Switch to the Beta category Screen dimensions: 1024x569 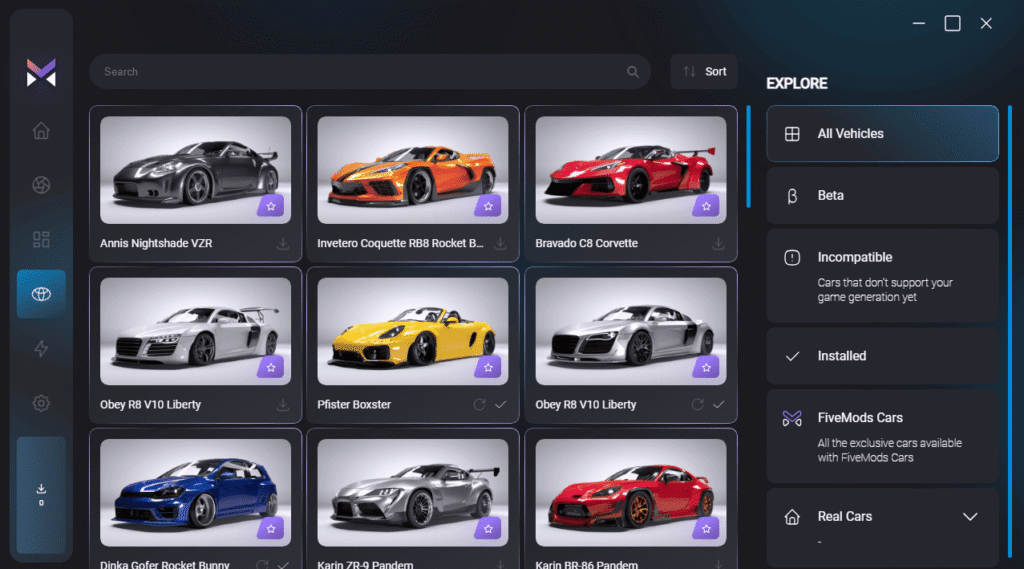[x=882, y=195]
